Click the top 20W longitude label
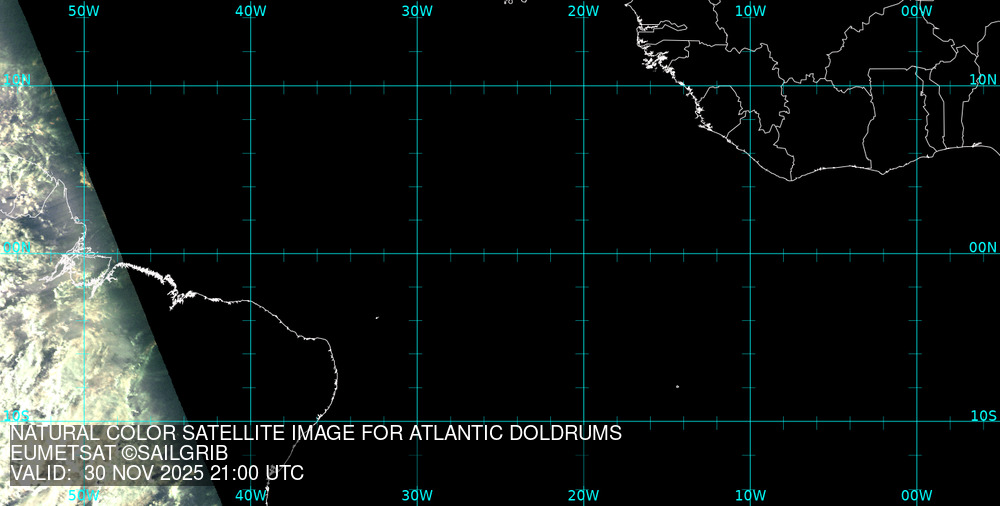1000x506 pixels. [583, 11]
